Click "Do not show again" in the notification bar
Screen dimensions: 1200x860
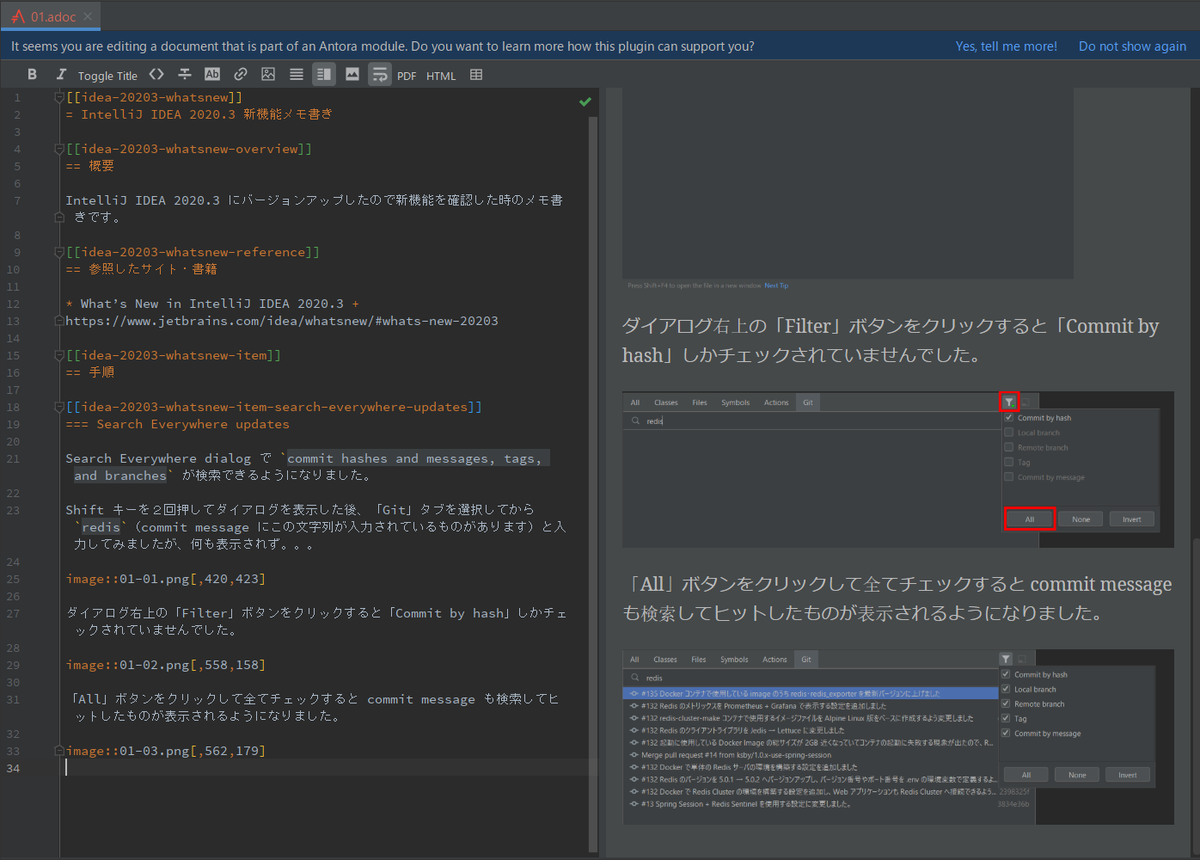(x=1131, y=46)
